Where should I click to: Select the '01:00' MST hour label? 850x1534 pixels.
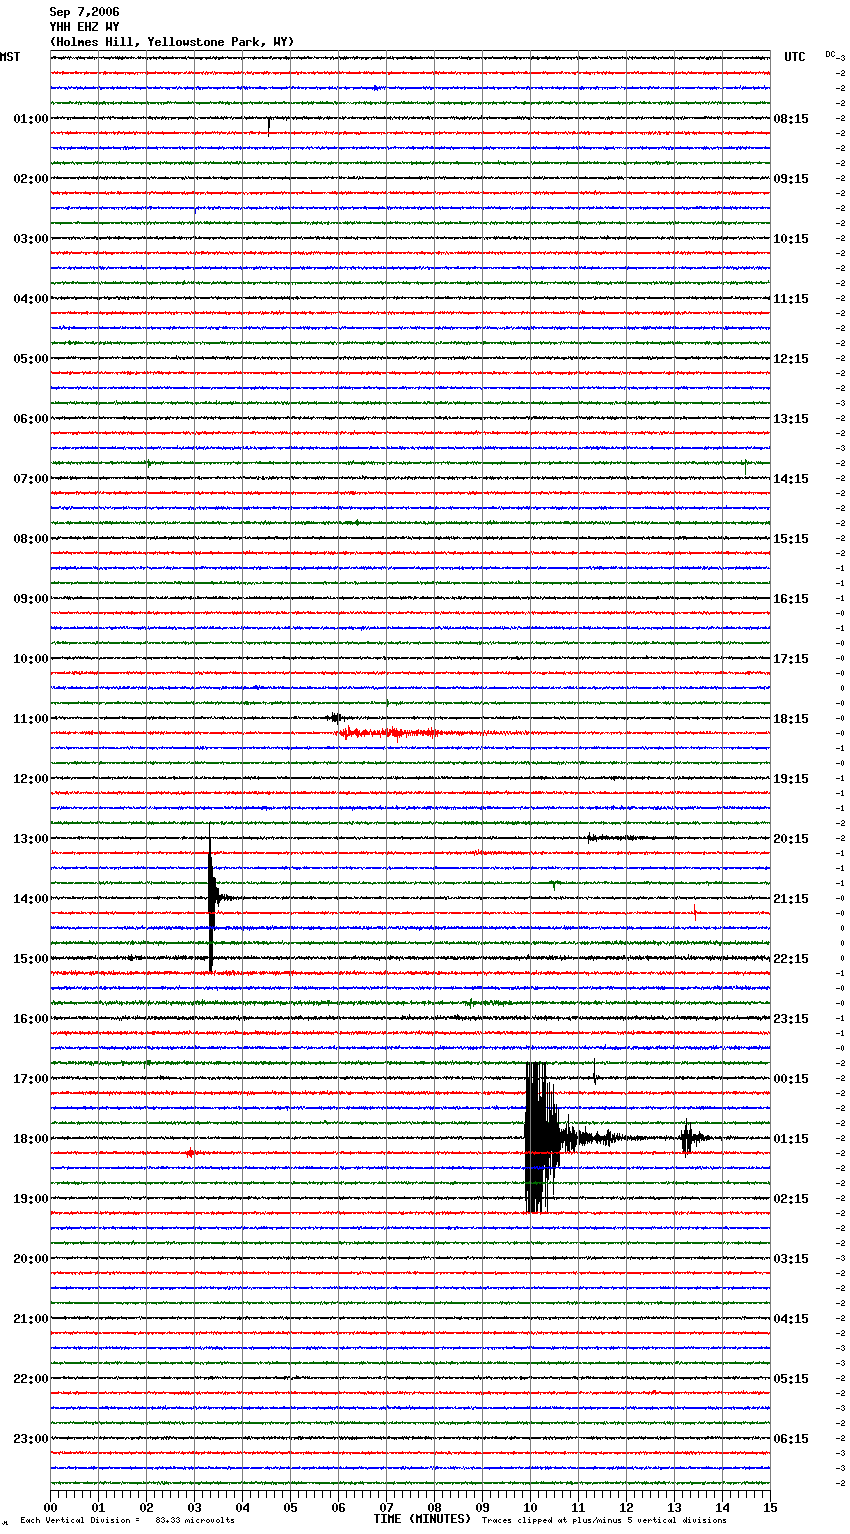click(x=31, y=119)
